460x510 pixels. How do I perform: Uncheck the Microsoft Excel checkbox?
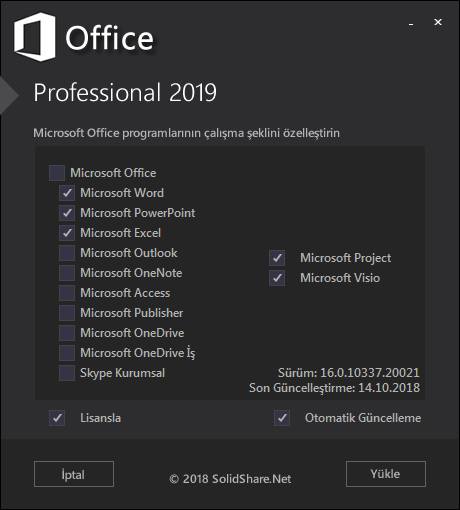pyautogui.click(x=67, y=233)
